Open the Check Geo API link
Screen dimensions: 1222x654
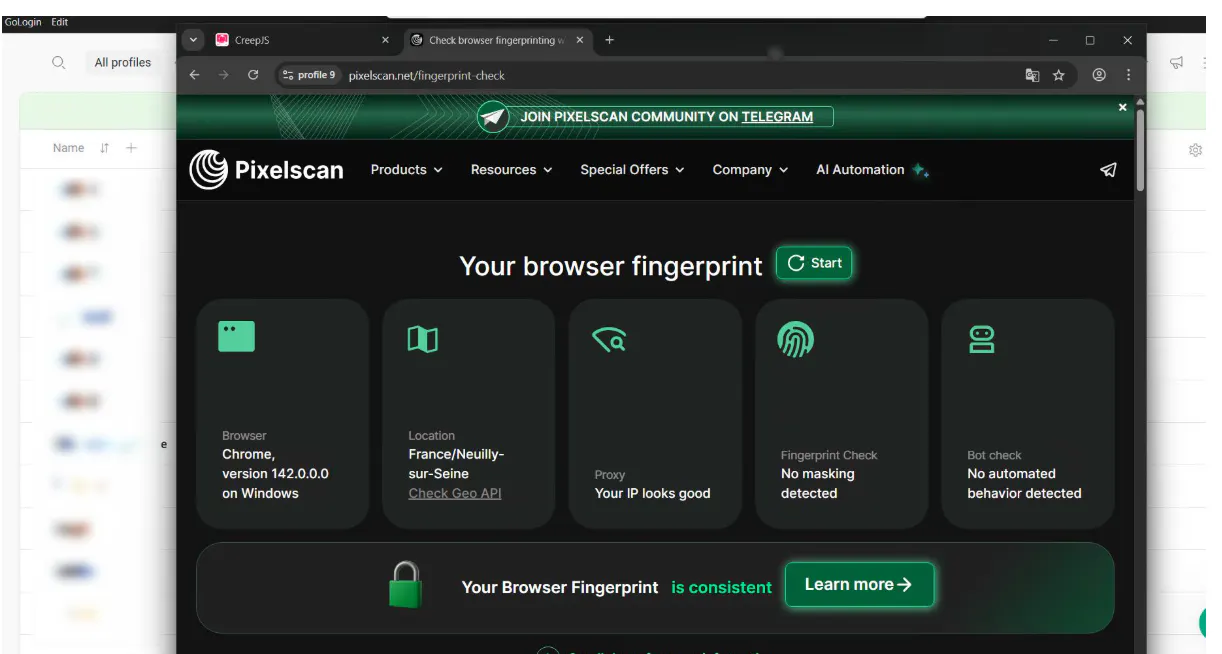pyautogui.click(x=455, y=493)
